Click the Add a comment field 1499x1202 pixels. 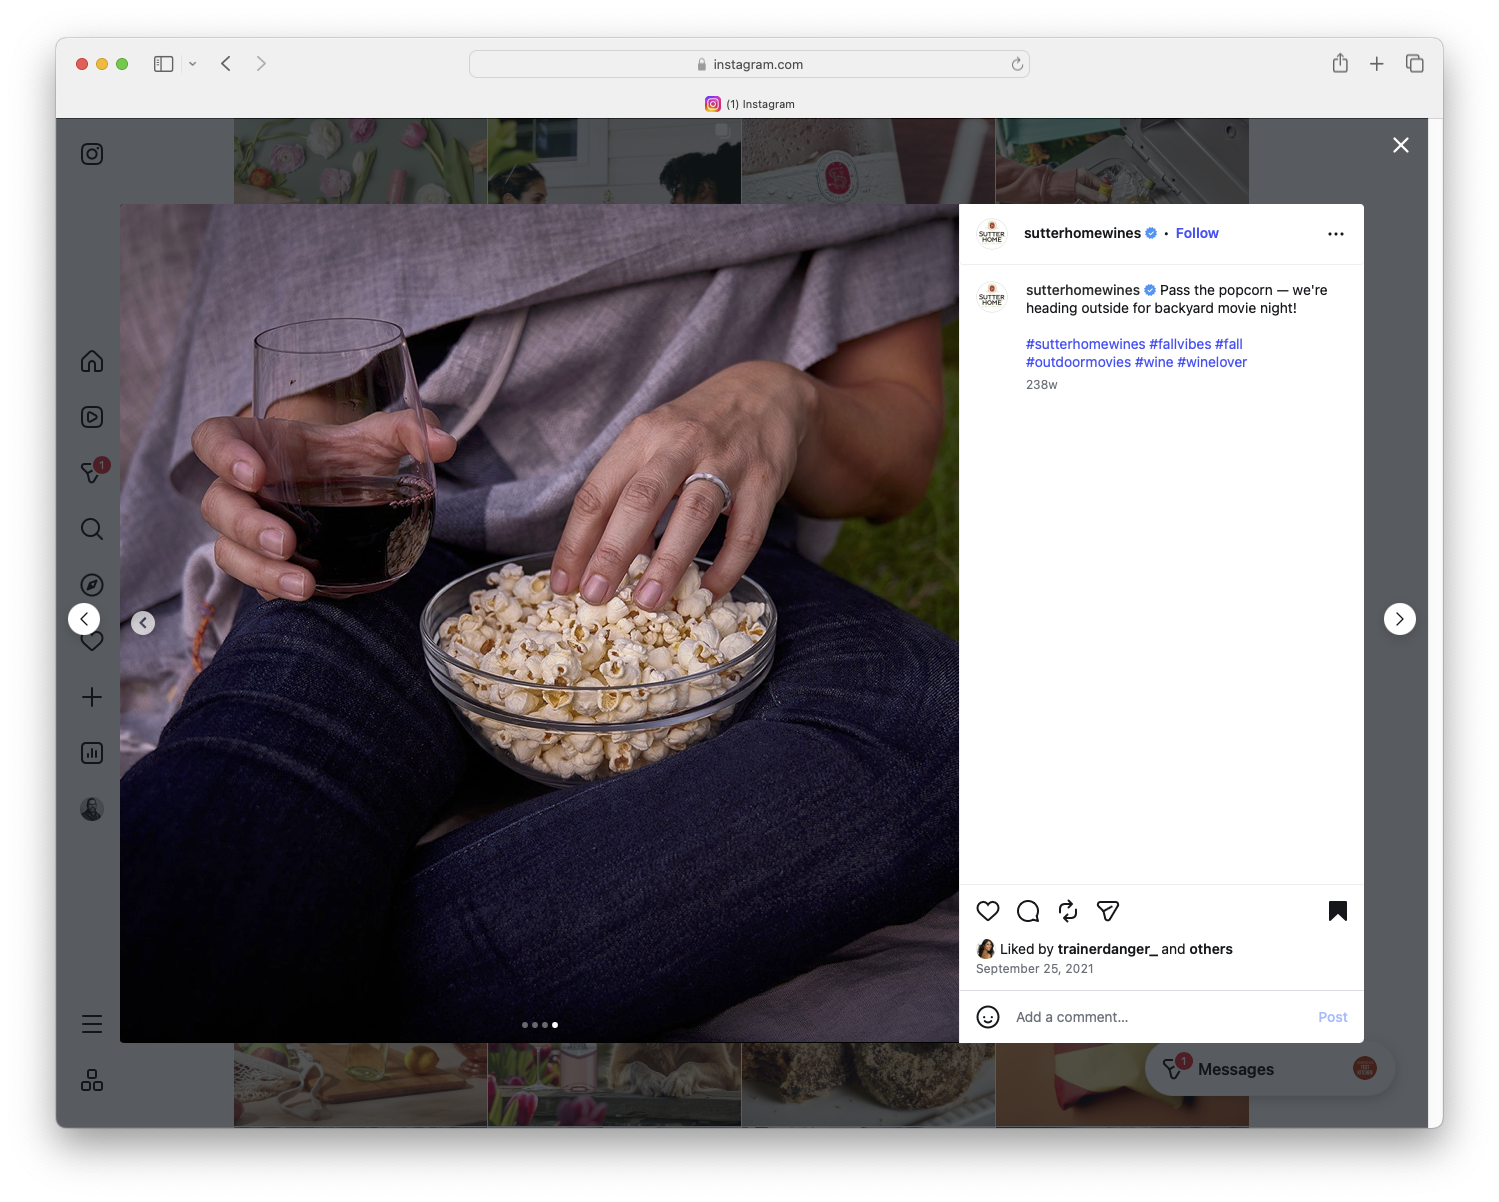[1071, 1016]
